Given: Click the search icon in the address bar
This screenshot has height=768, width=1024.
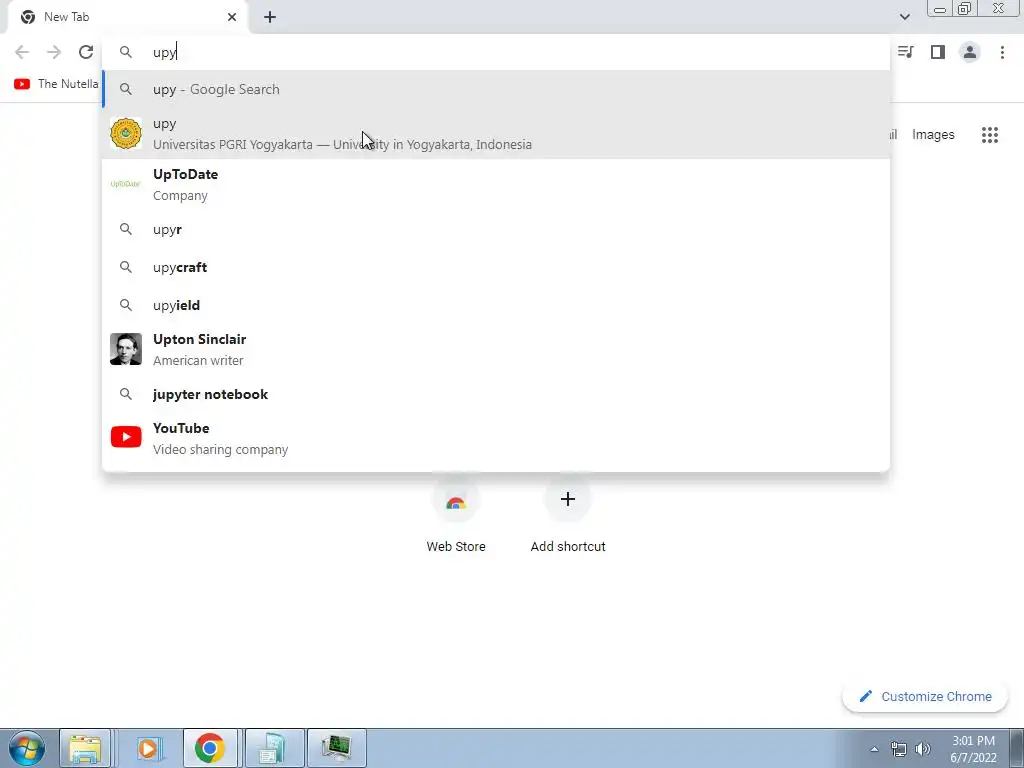Looking at the screenshot, I should point(126,52).
